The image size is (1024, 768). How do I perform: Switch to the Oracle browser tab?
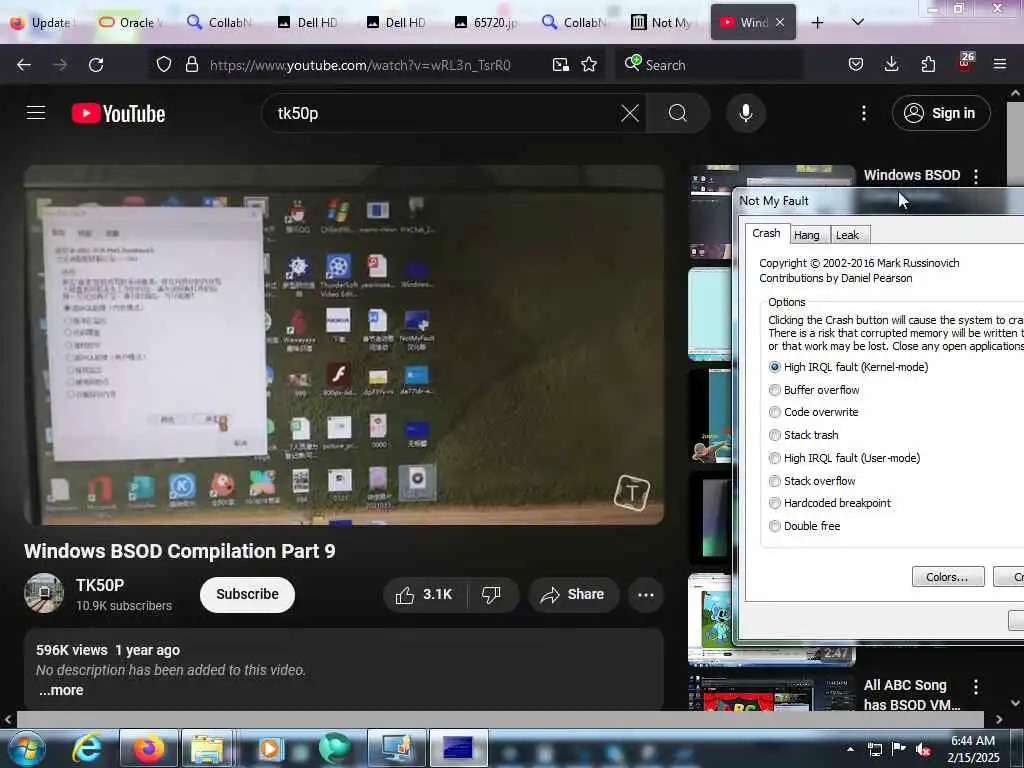132,23
